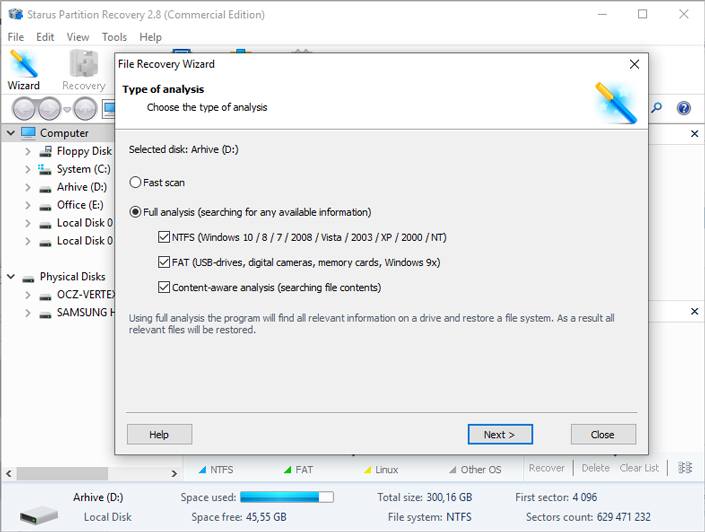Open the navigation history dropdown arrow

[x=67, y=109]
